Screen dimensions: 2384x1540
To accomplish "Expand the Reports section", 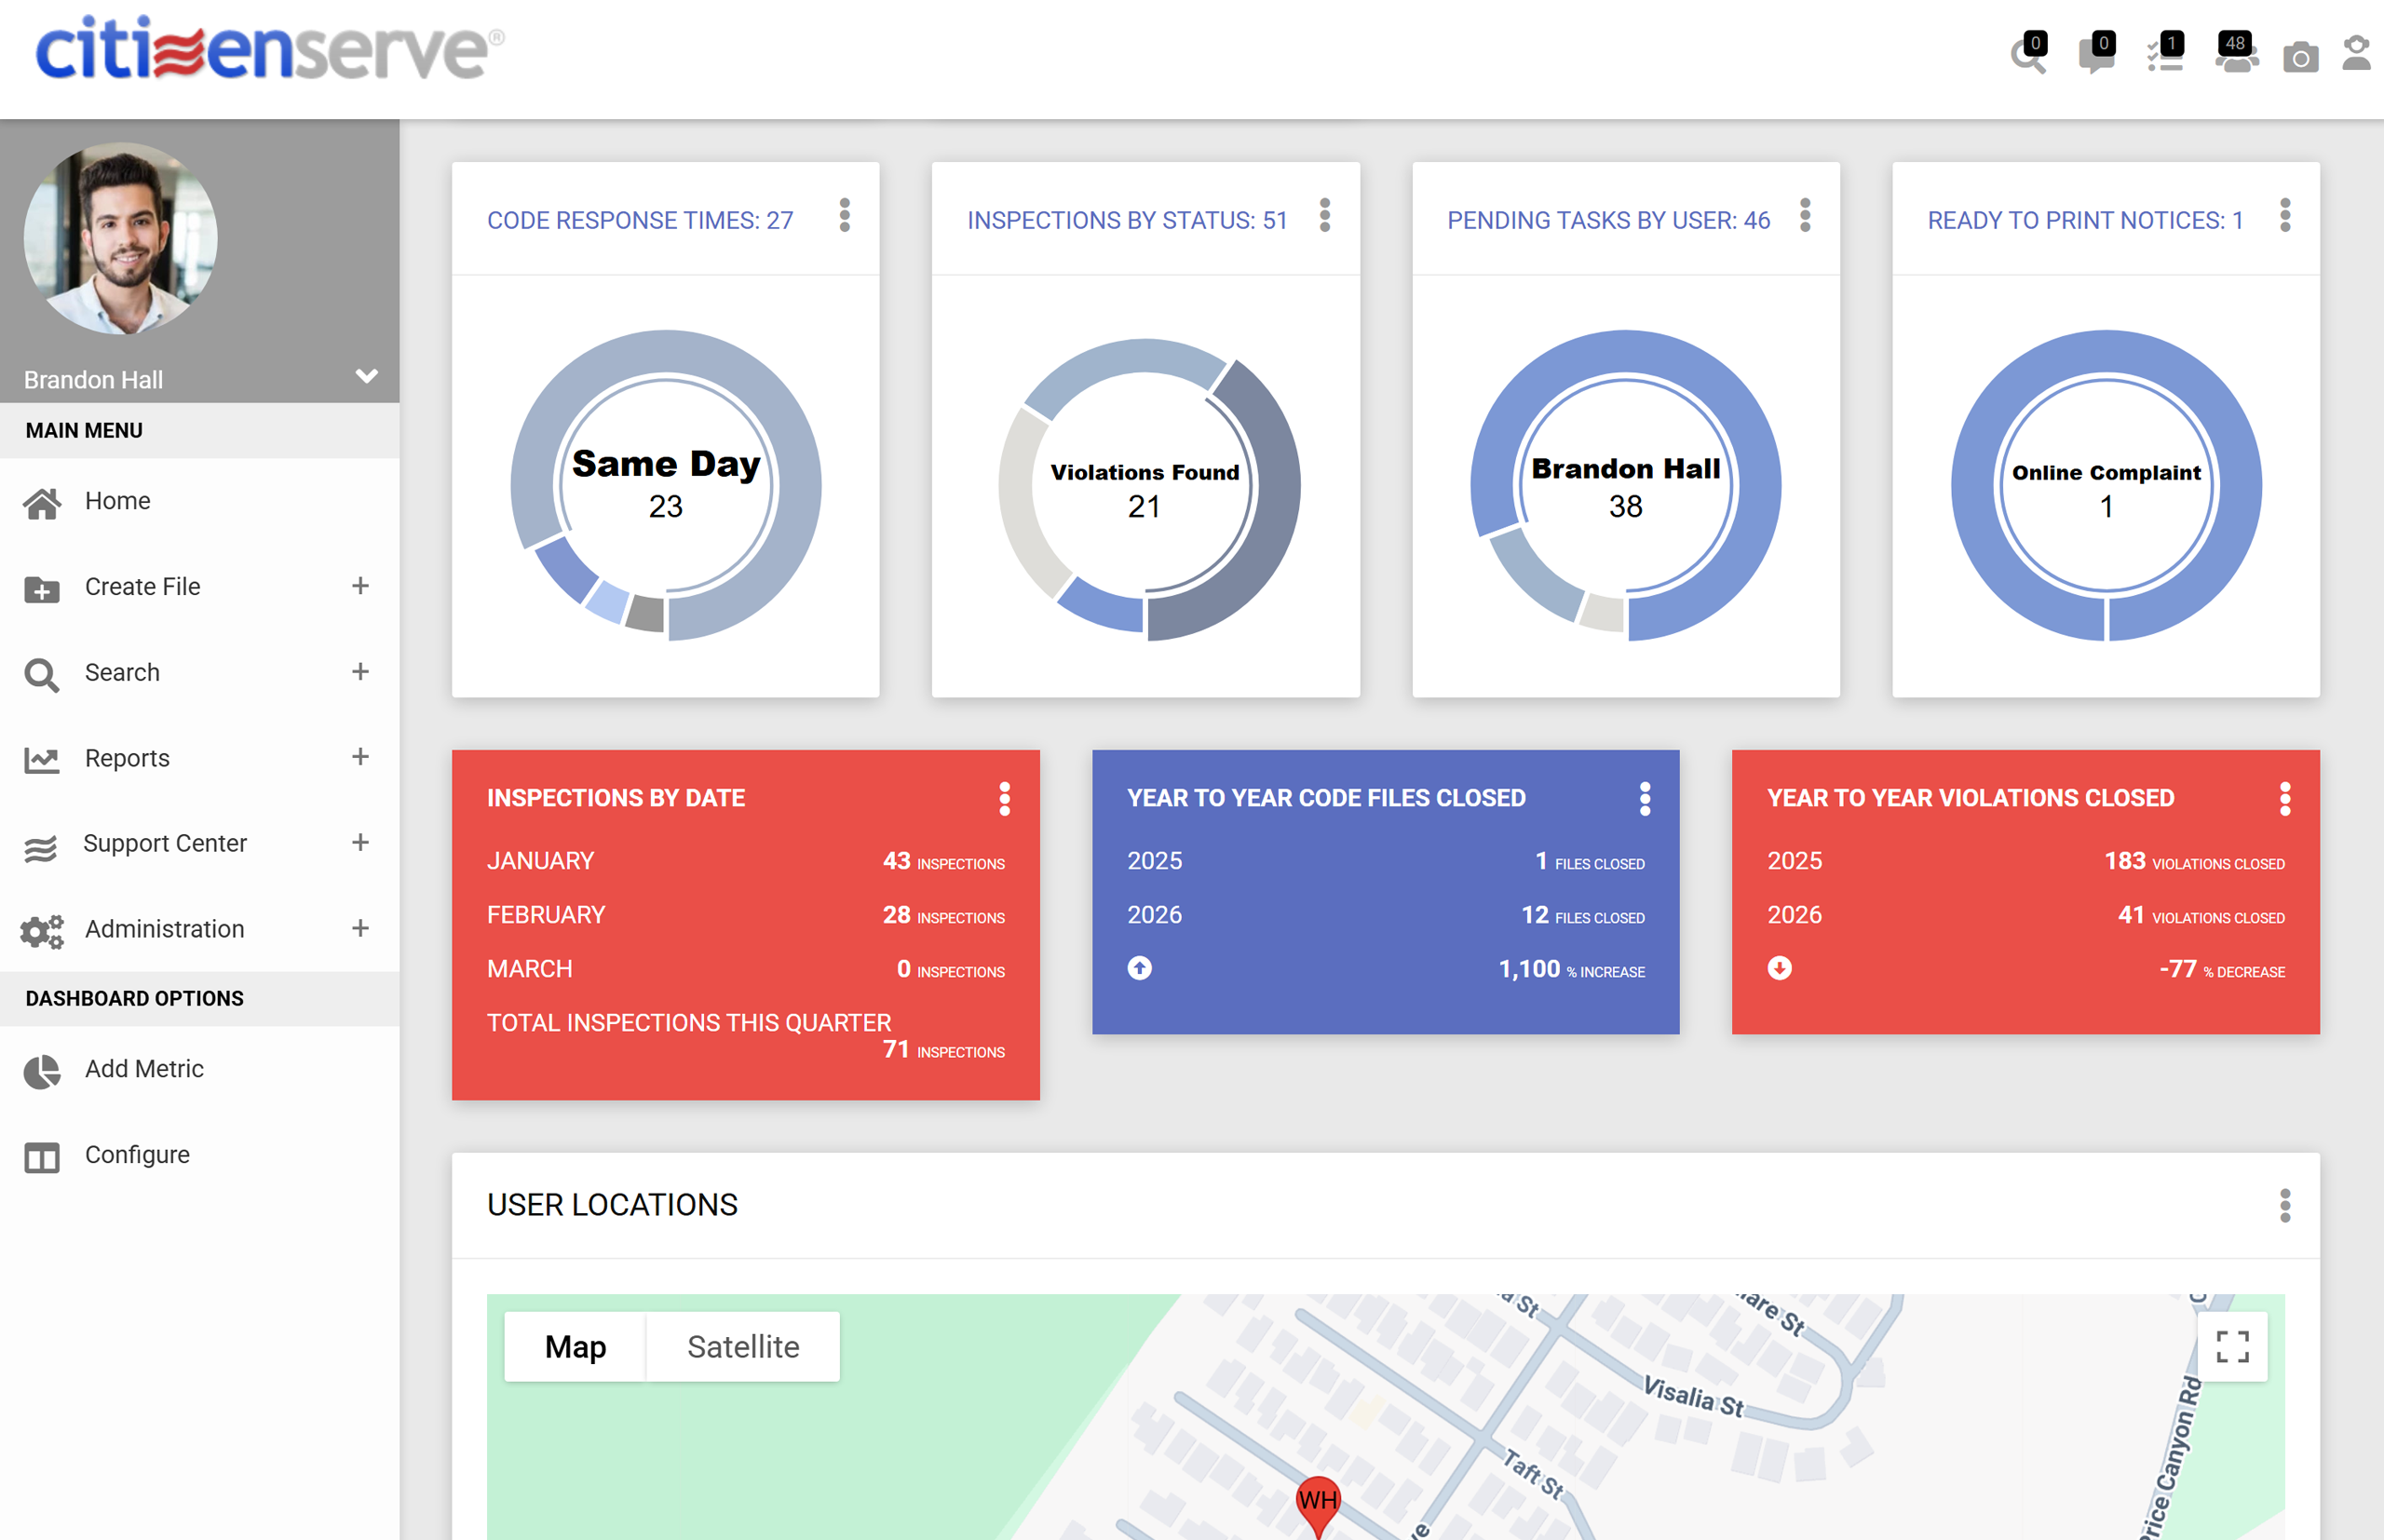I will pyautogui.click(x=360, y=757).
